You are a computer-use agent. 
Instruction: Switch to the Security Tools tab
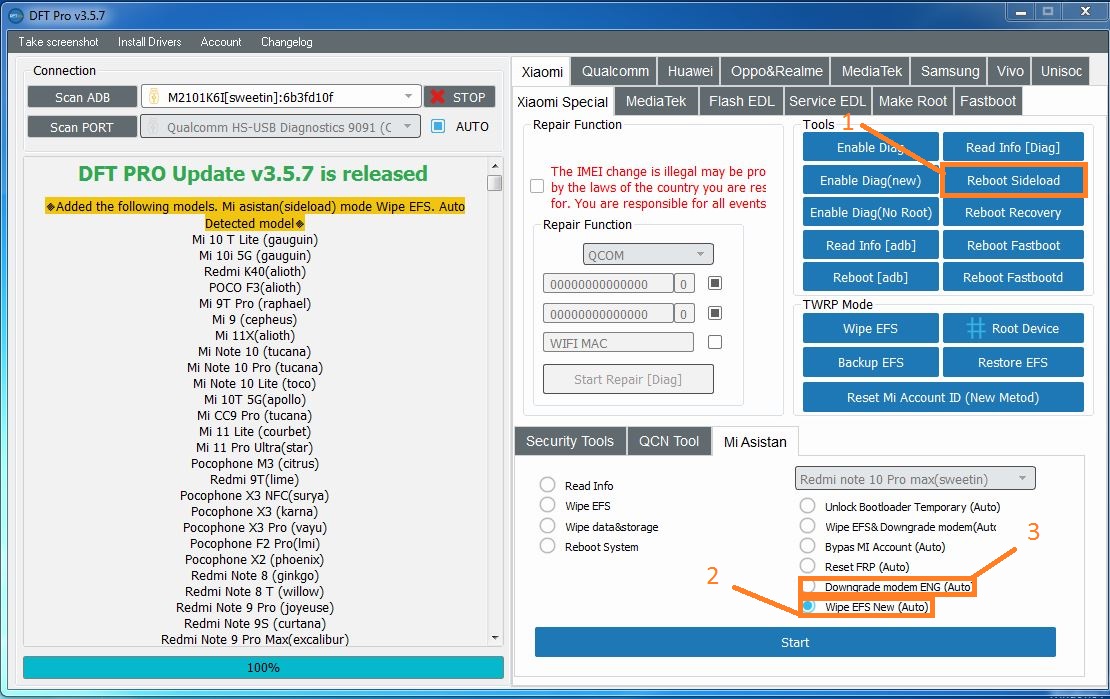570,441
